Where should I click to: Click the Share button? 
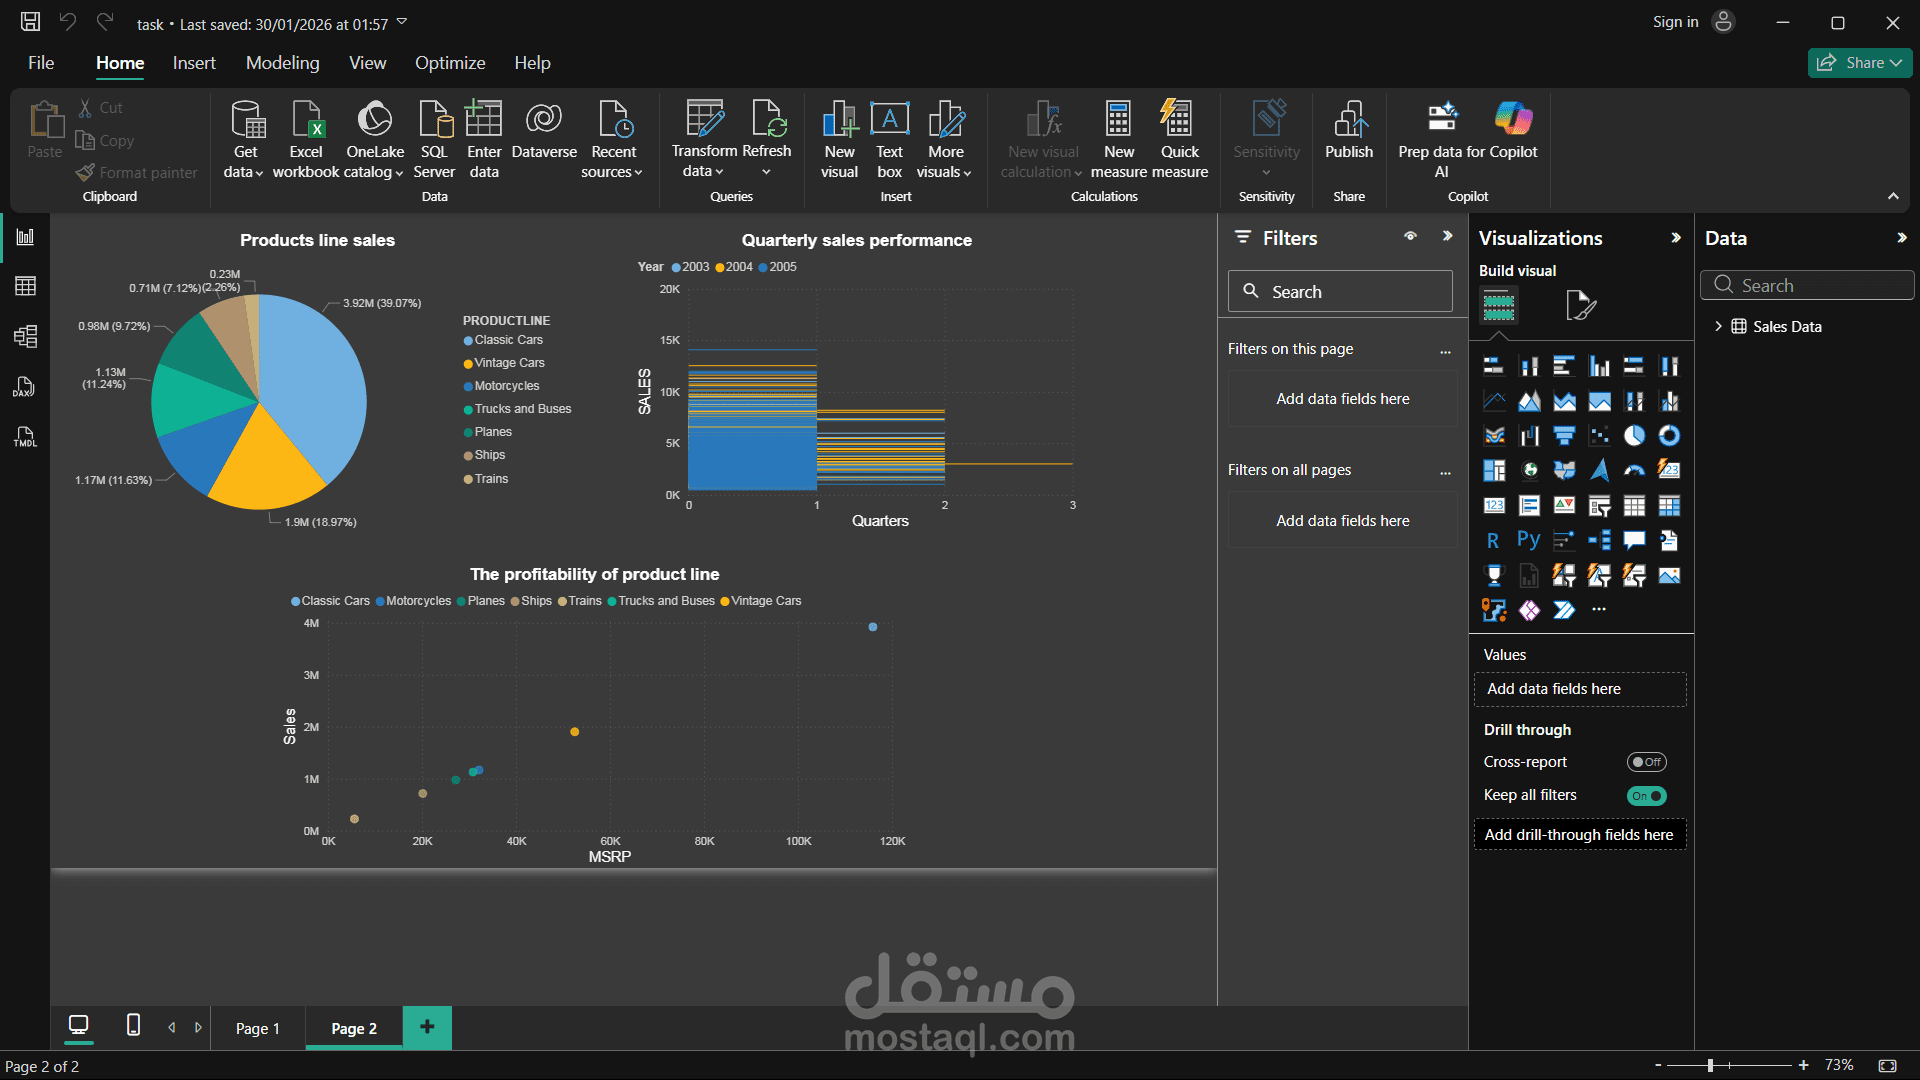pos(1859,63)
